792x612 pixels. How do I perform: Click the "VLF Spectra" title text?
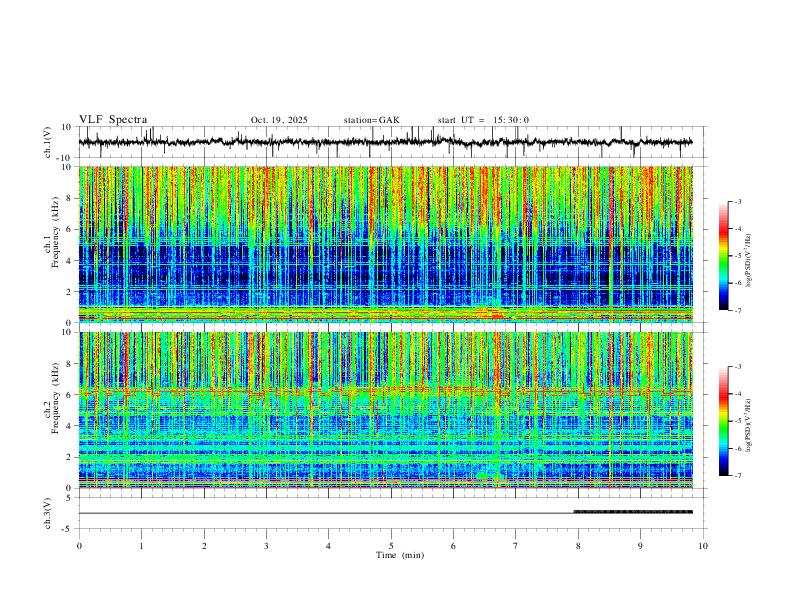pyautogui.click(x=113, y=119)
